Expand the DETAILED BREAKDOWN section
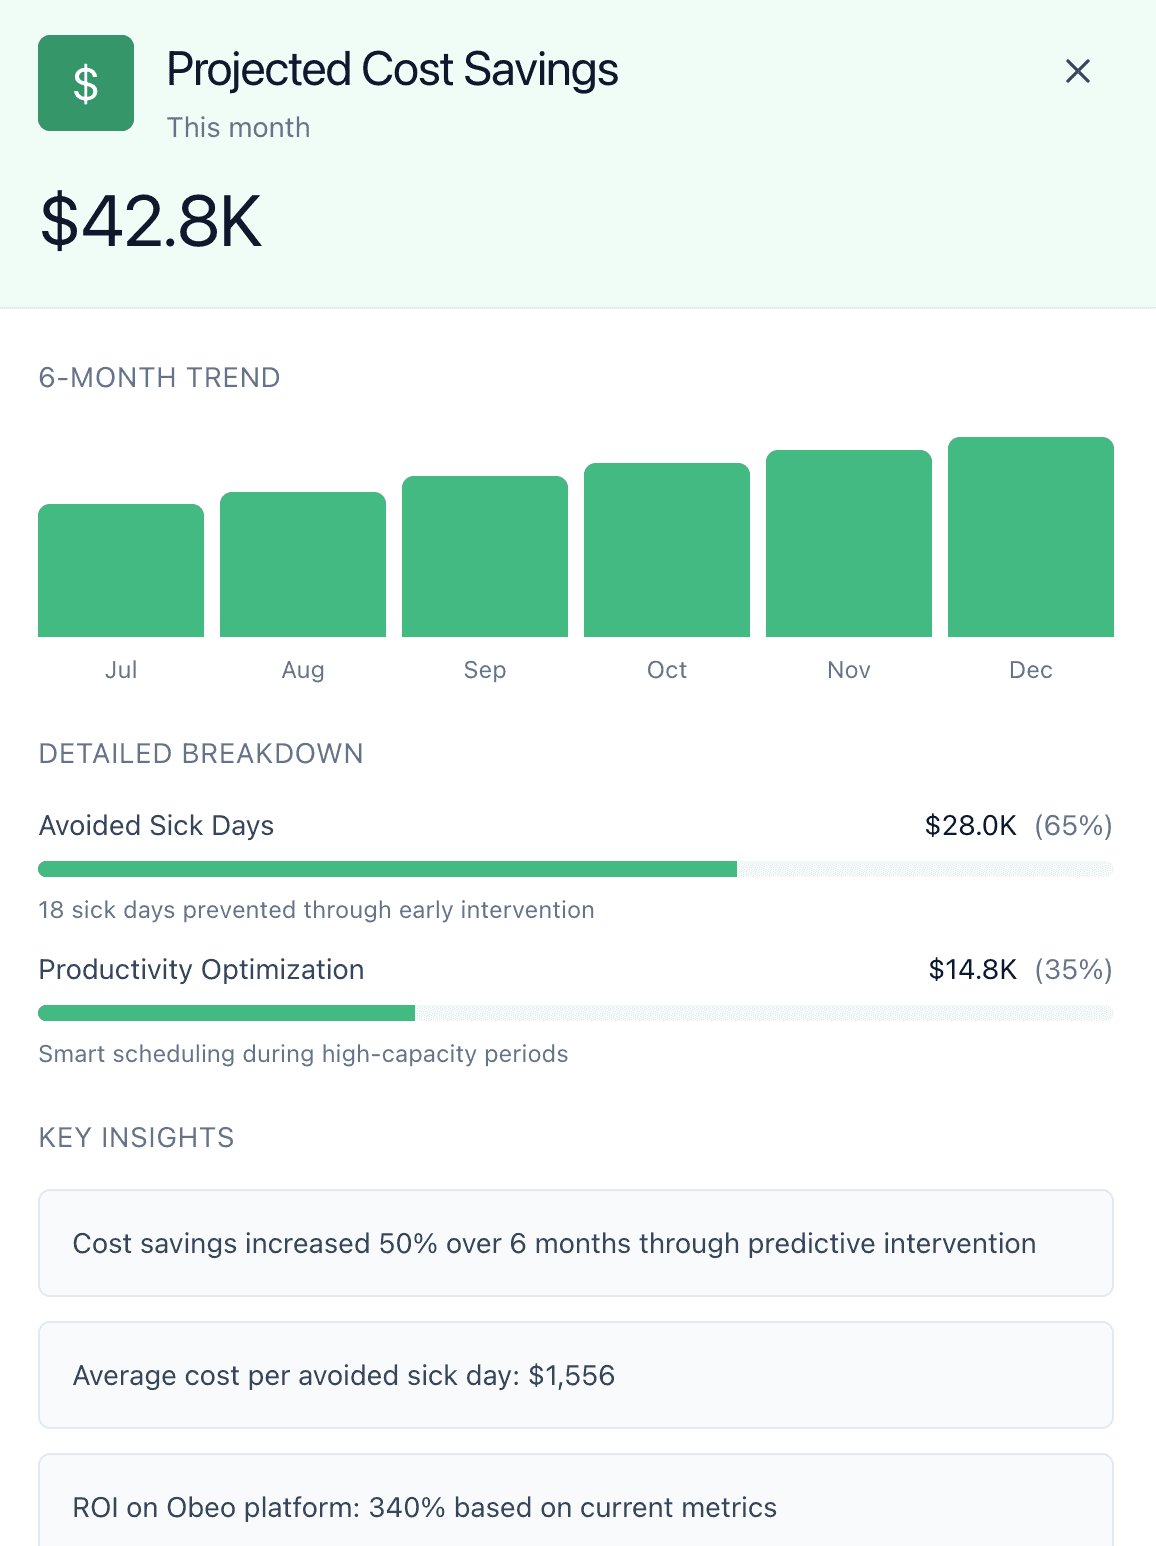The width and height of the screenshot is (1156, 1546). tap(200, 754)
